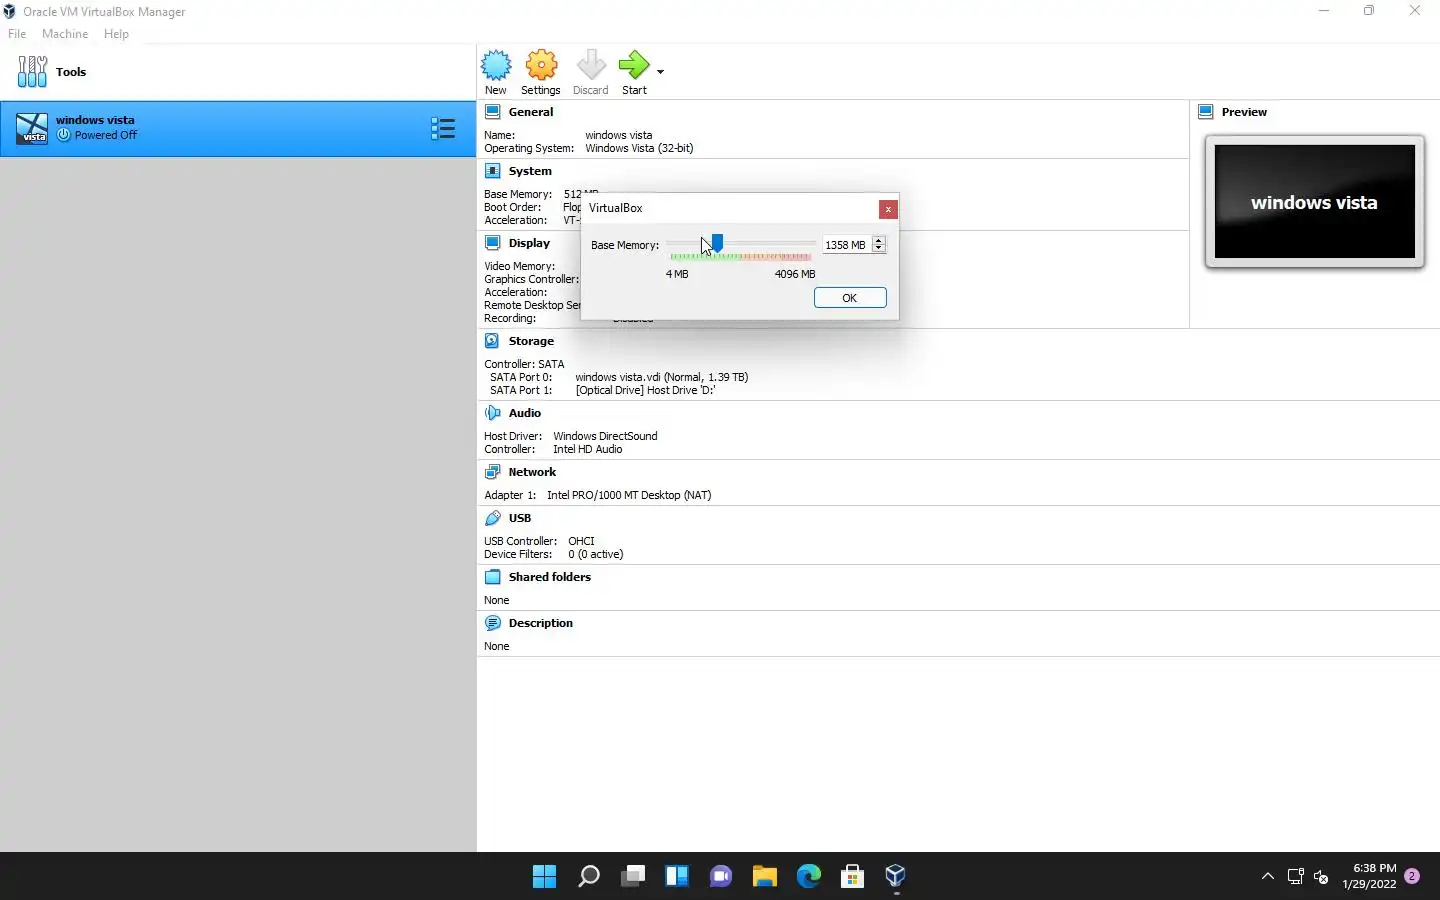
Task: Expand the Start button dropdown arrow
Action: pos(660,71)
